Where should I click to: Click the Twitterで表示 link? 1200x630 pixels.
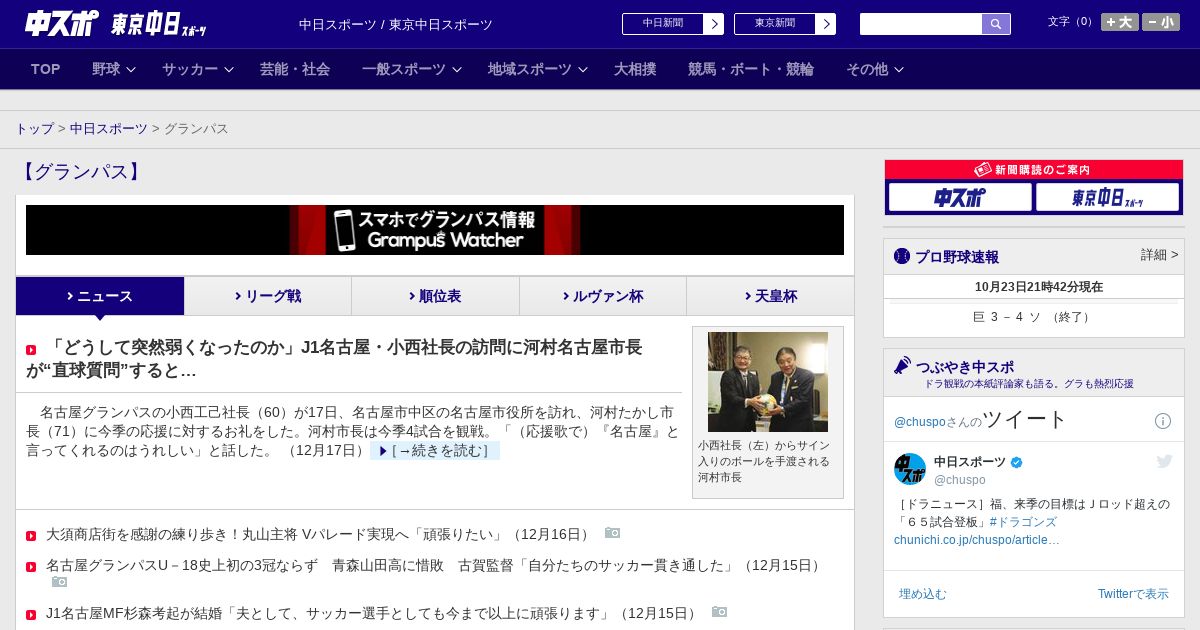click(x=1133, y=594)
